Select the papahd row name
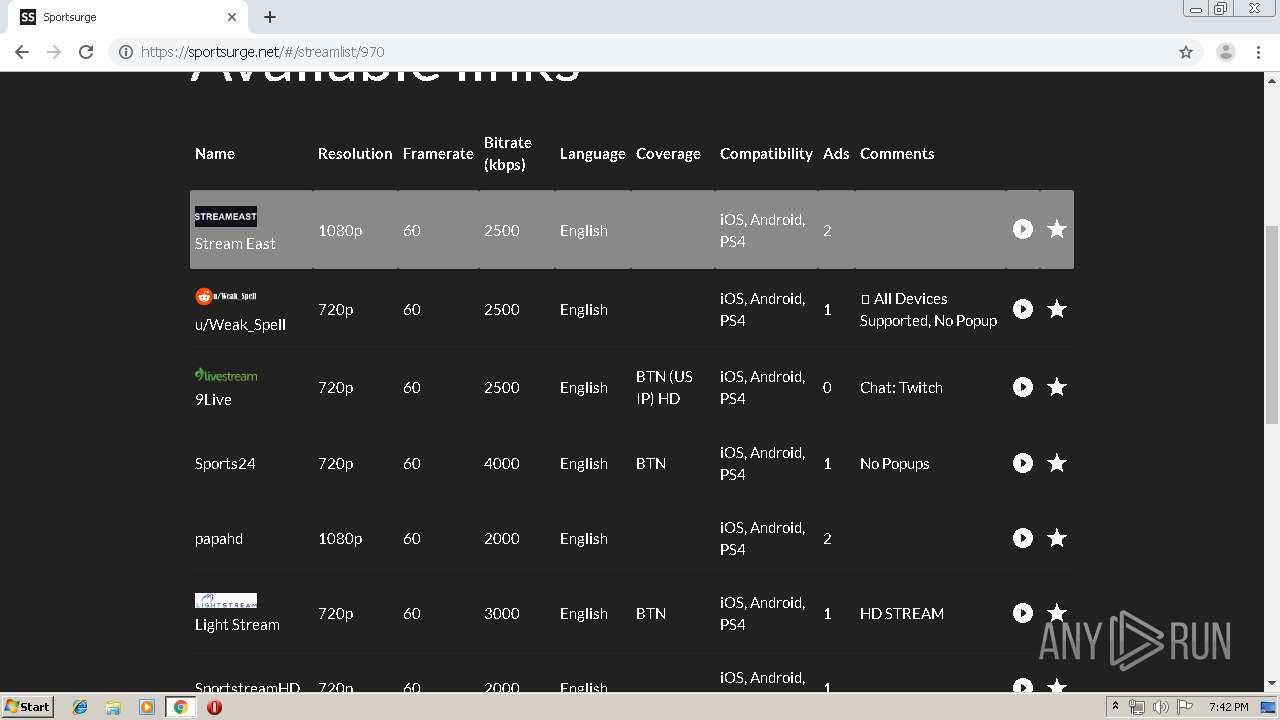Screen dimensions: 1280x720 point(219,538)
